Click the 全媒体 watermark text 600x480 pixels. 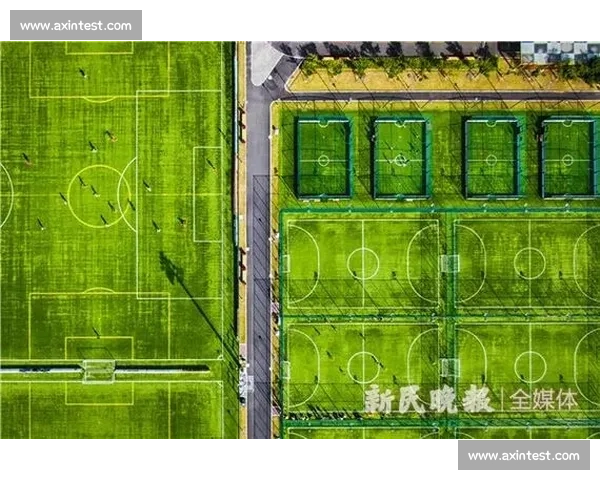point(545,399)
